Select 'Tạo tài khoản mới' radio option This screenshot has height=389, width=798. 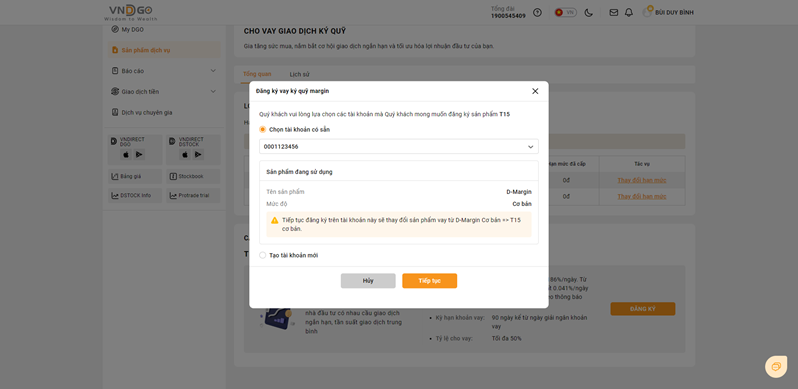tap(263, 255)
